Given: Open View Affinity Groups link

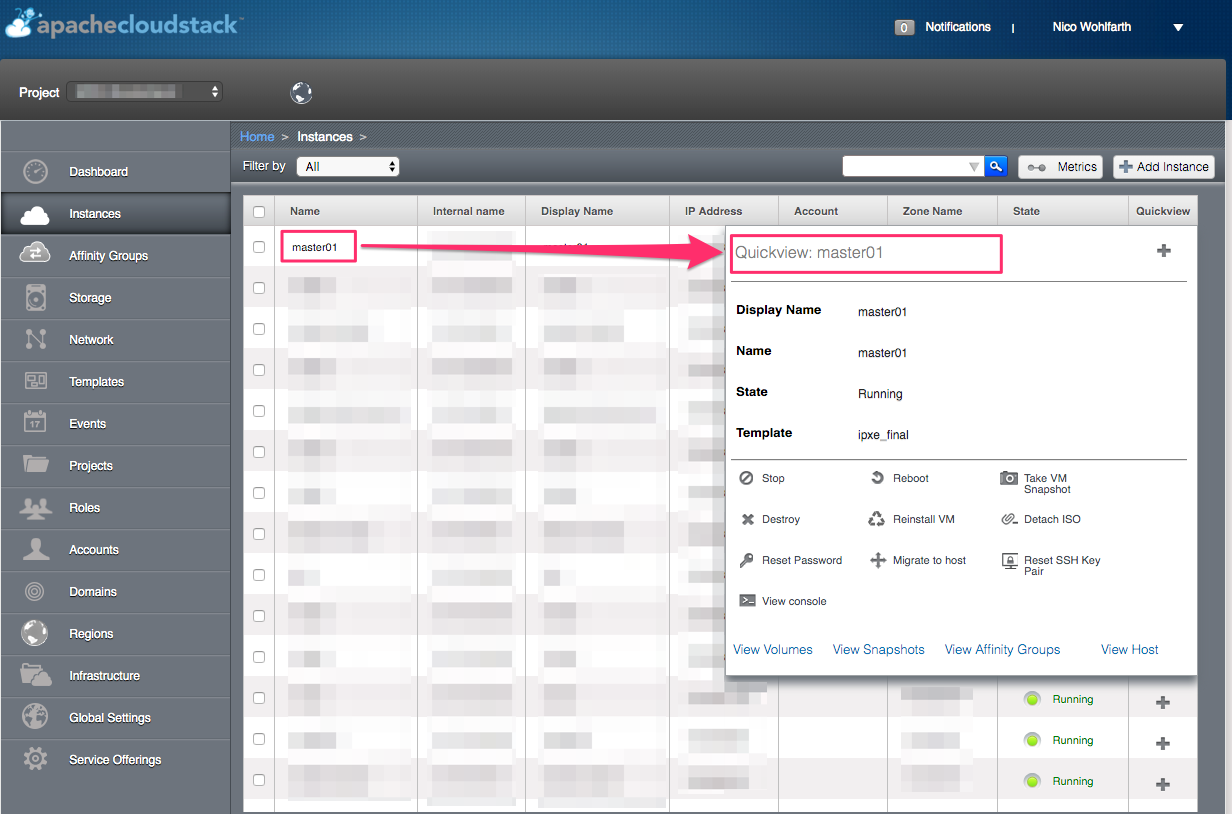Looking at the screenshot, I should tap(1002, 649).
